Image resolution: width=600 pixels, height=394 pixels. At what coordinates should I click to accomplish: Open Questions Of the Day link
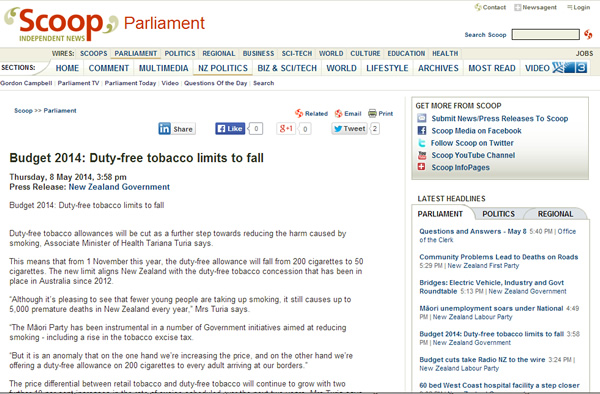(215, 83)
